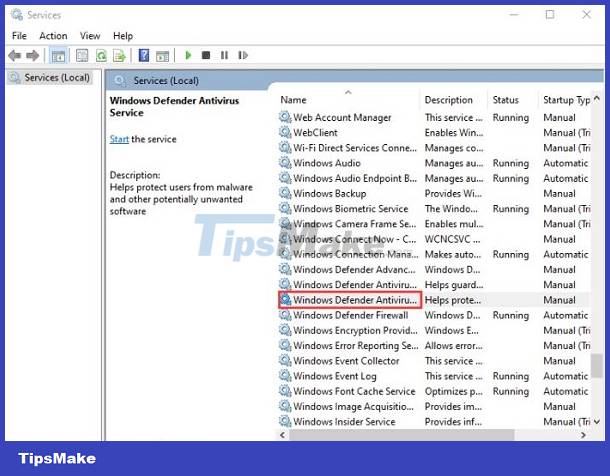Toggle Show/Hide Action Pane toolbar icon

(x=162, y=56)
